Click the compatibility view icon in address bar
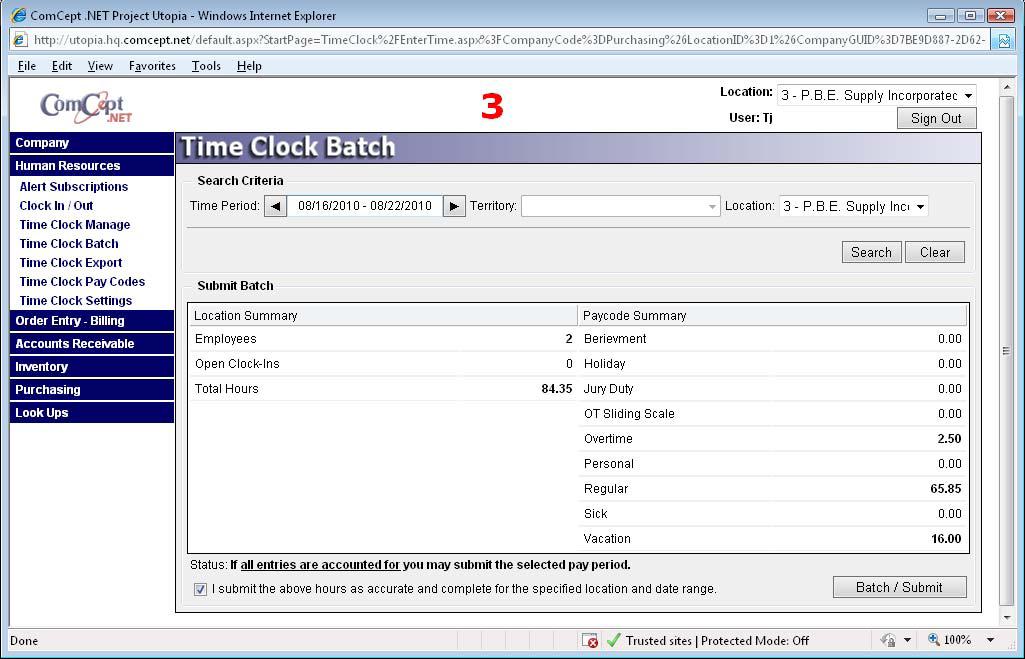Viewport: 1025px width, 659px height. 1004,40
